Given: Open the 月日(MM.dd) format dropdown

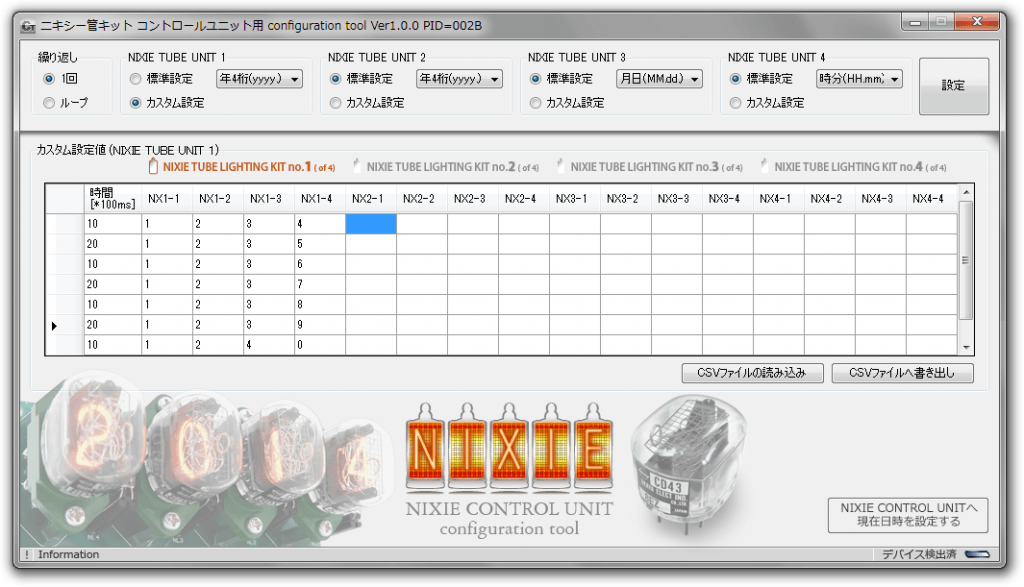Looking at the screenshot, I should pyautogui.click(x=657, y=78).
